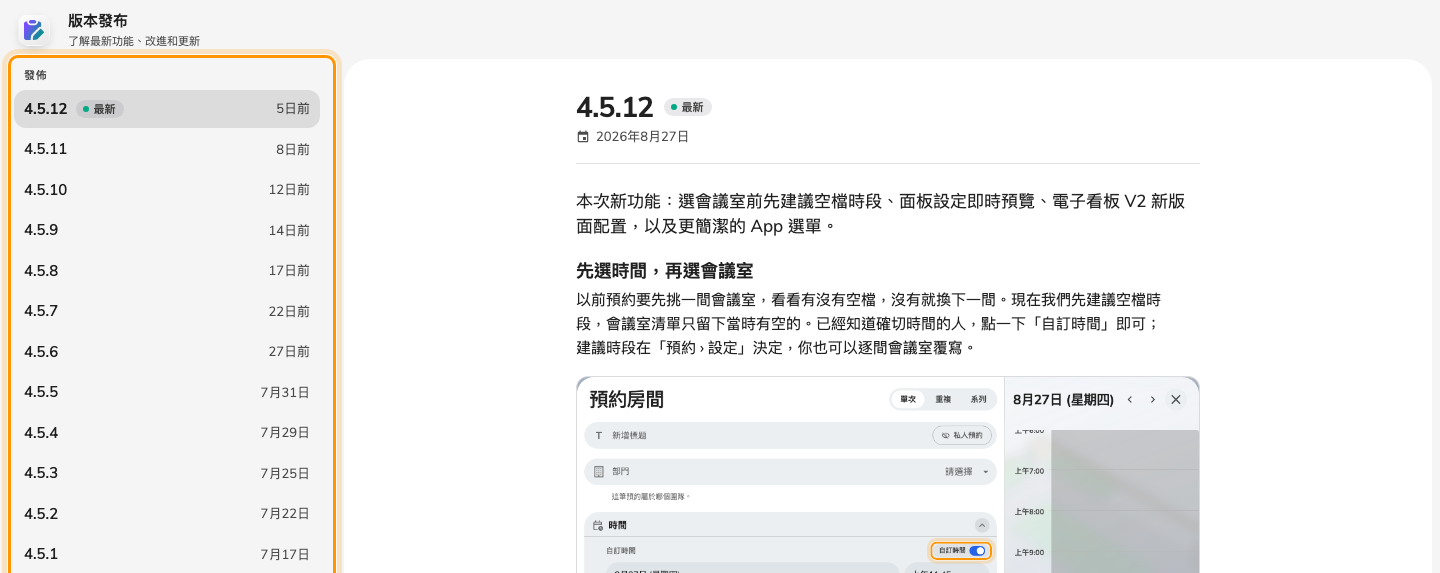Click the subtitle 了解最新功能、改進和更新
1440x573 pixels.
134,41
